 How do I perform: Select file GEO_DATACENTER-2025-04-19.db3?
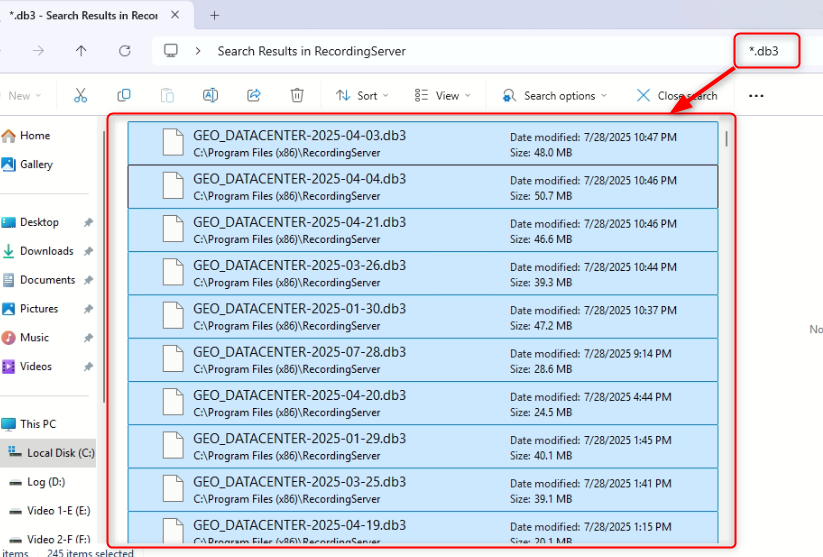click(423, 528)
